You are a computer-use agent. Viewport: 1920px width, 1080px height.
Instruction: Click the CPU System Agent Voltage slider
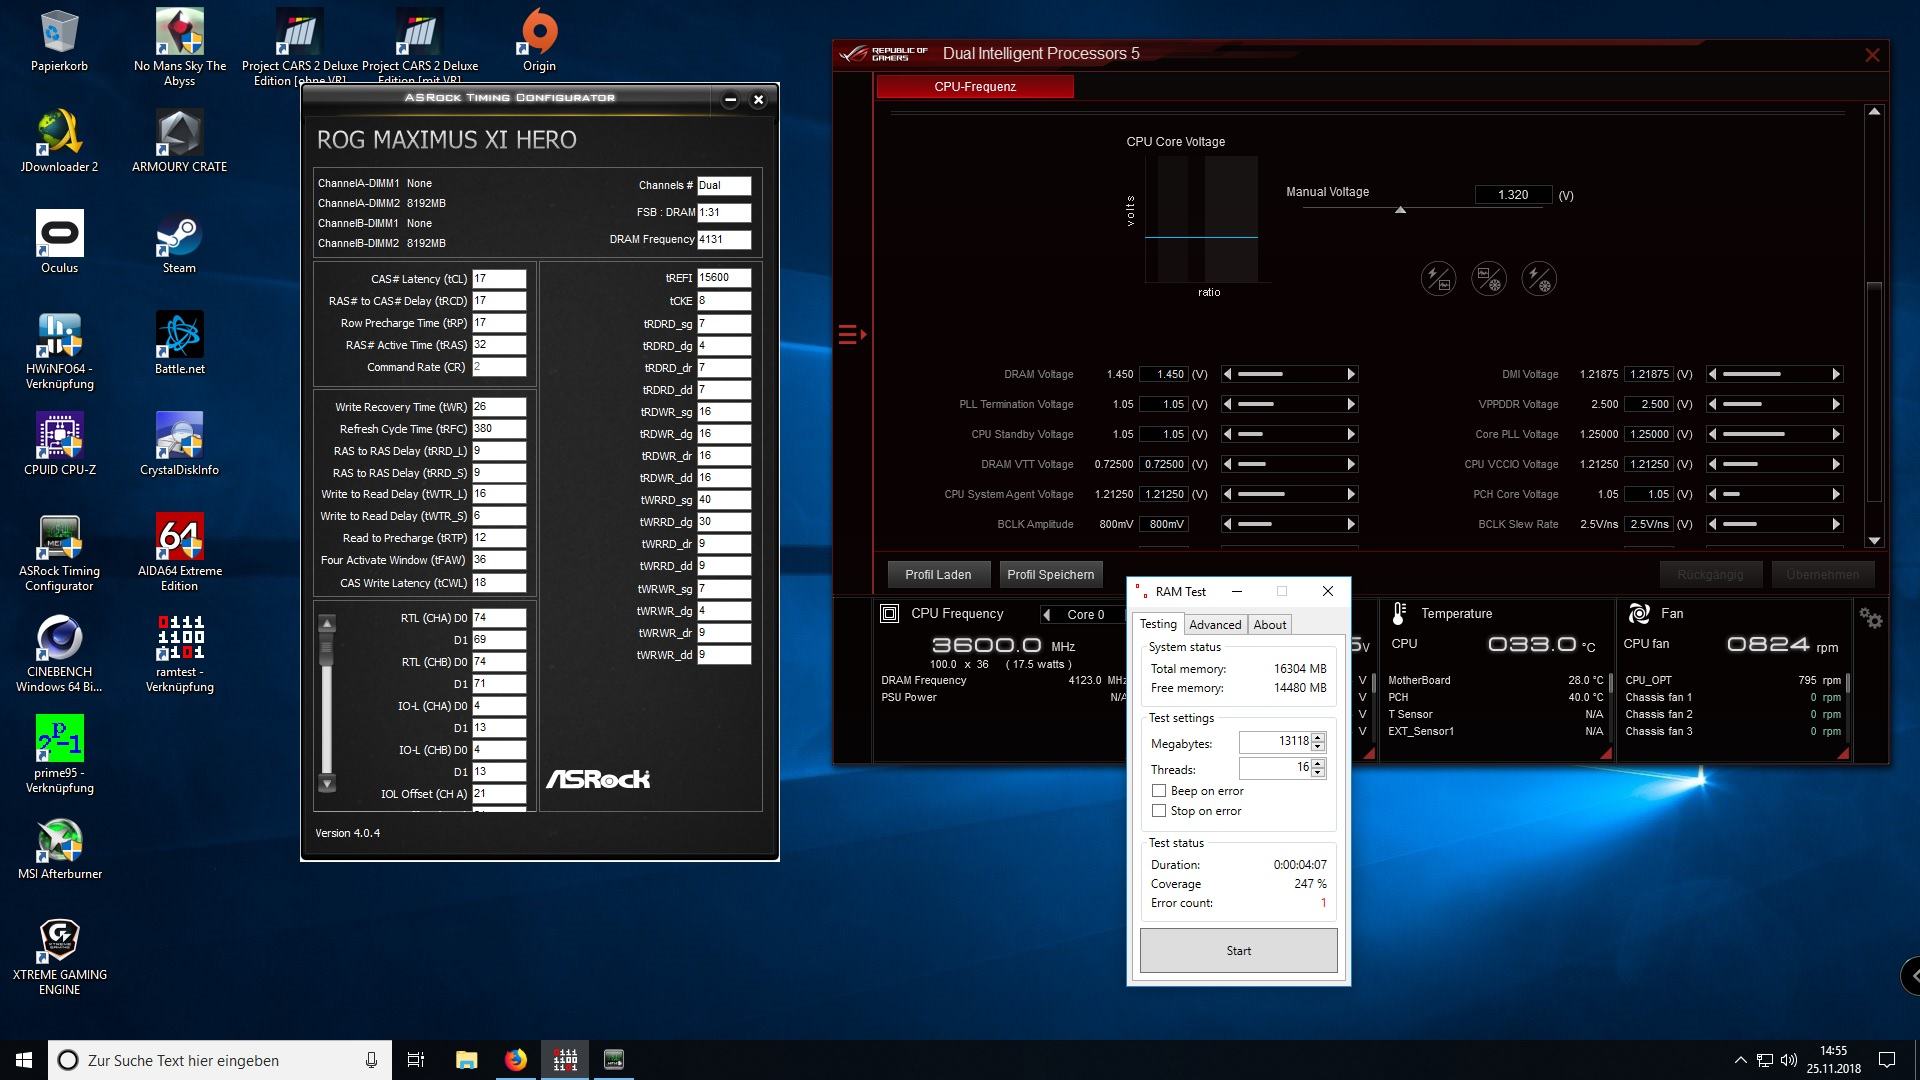pos(1291,494)
